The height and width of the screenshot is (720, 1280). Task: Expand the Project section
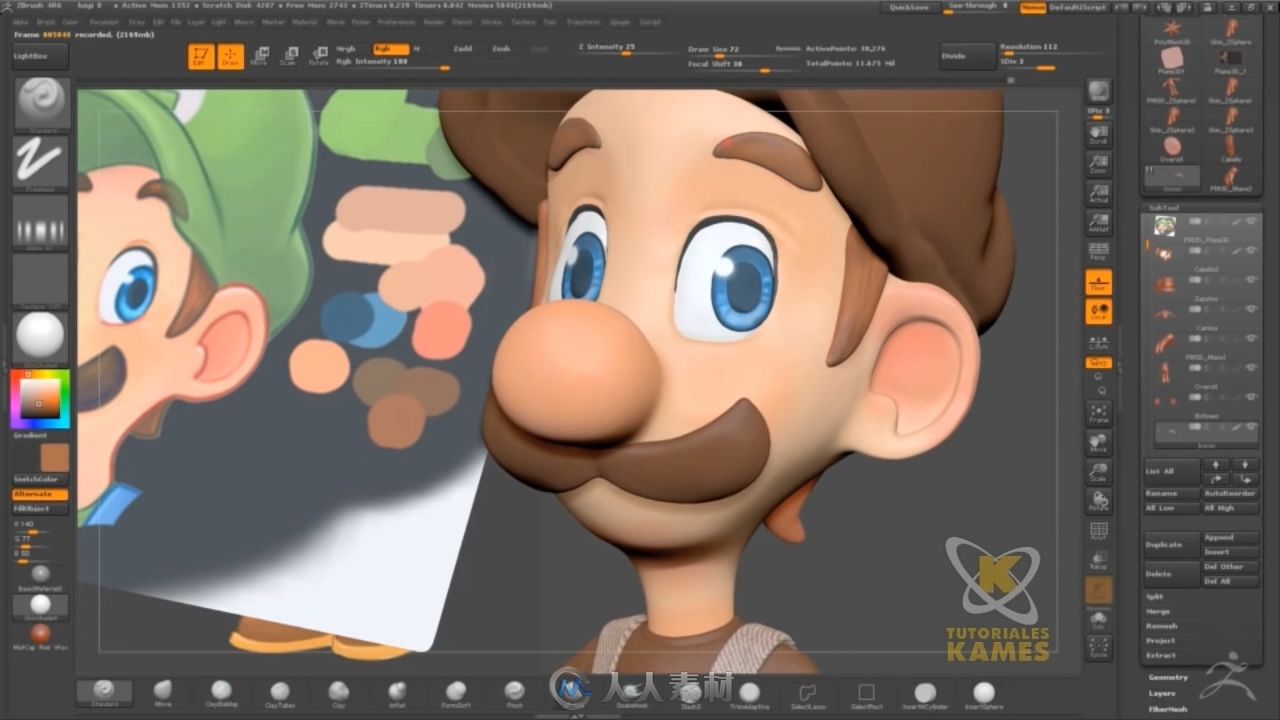point(1161,641)
